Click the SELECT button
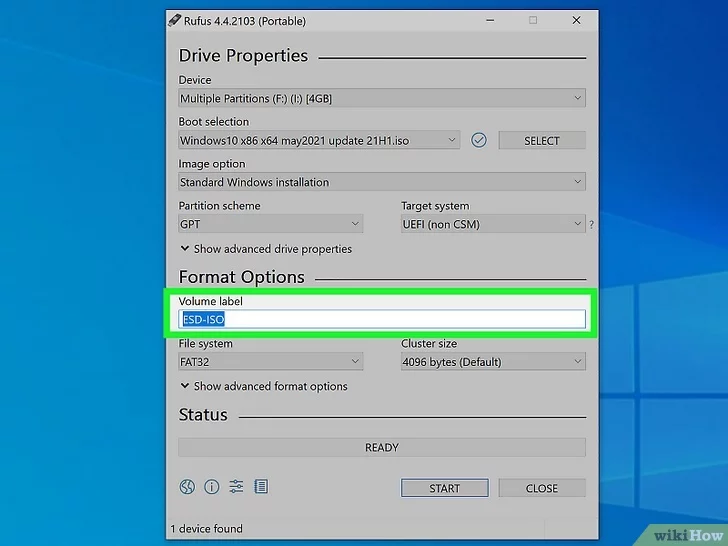 point(542,140)
